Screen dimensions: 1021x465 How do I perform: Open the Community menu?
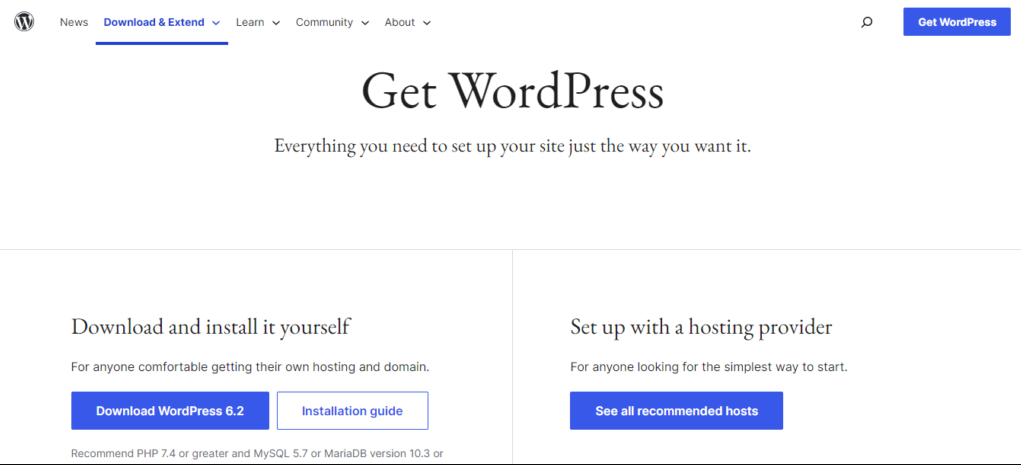coord(324,22)
